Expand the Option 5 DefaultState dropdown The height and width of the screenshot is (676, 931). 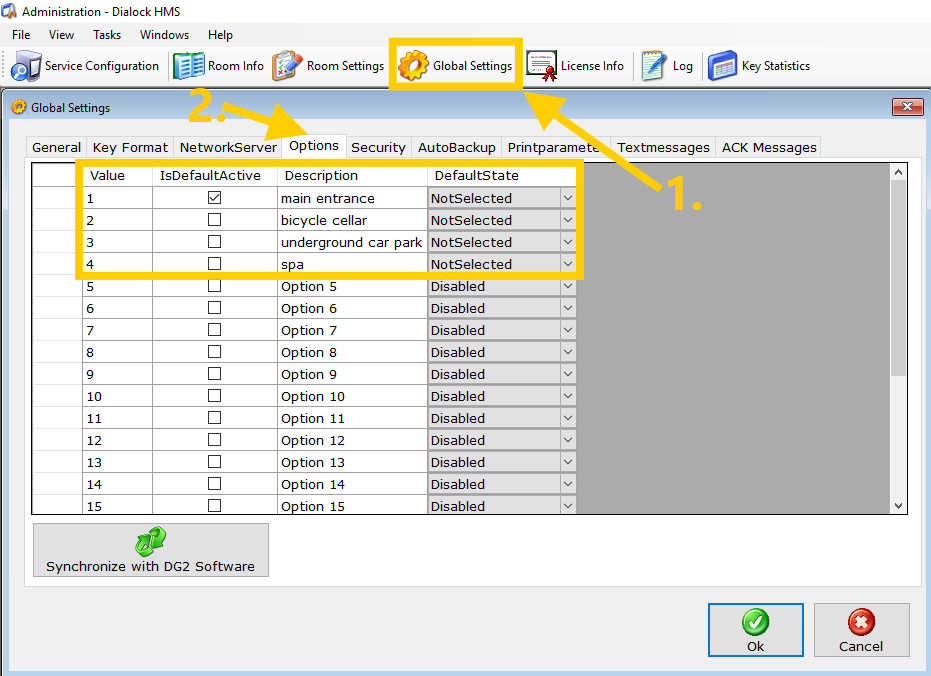[x=567, y=286]
